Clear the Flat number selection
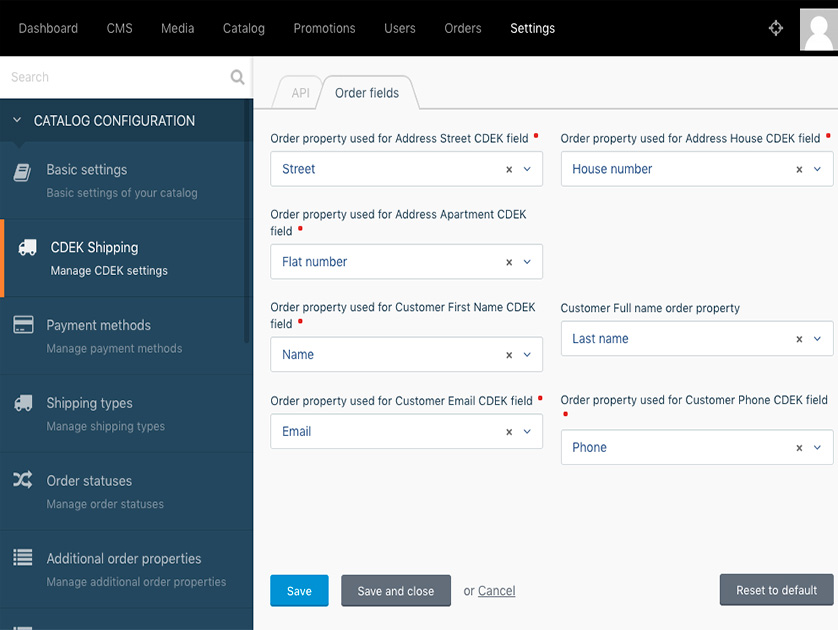Image resolution: width=838 pixels, height=630 pixels. [509, 262]
